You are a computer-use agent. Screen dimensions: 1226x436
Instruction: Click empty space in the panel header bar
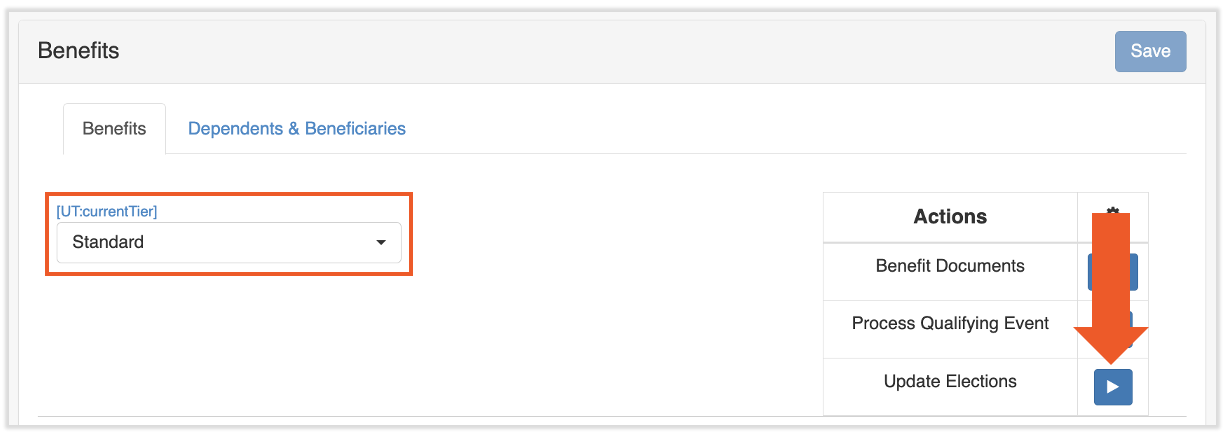click(x=600, y=50)
